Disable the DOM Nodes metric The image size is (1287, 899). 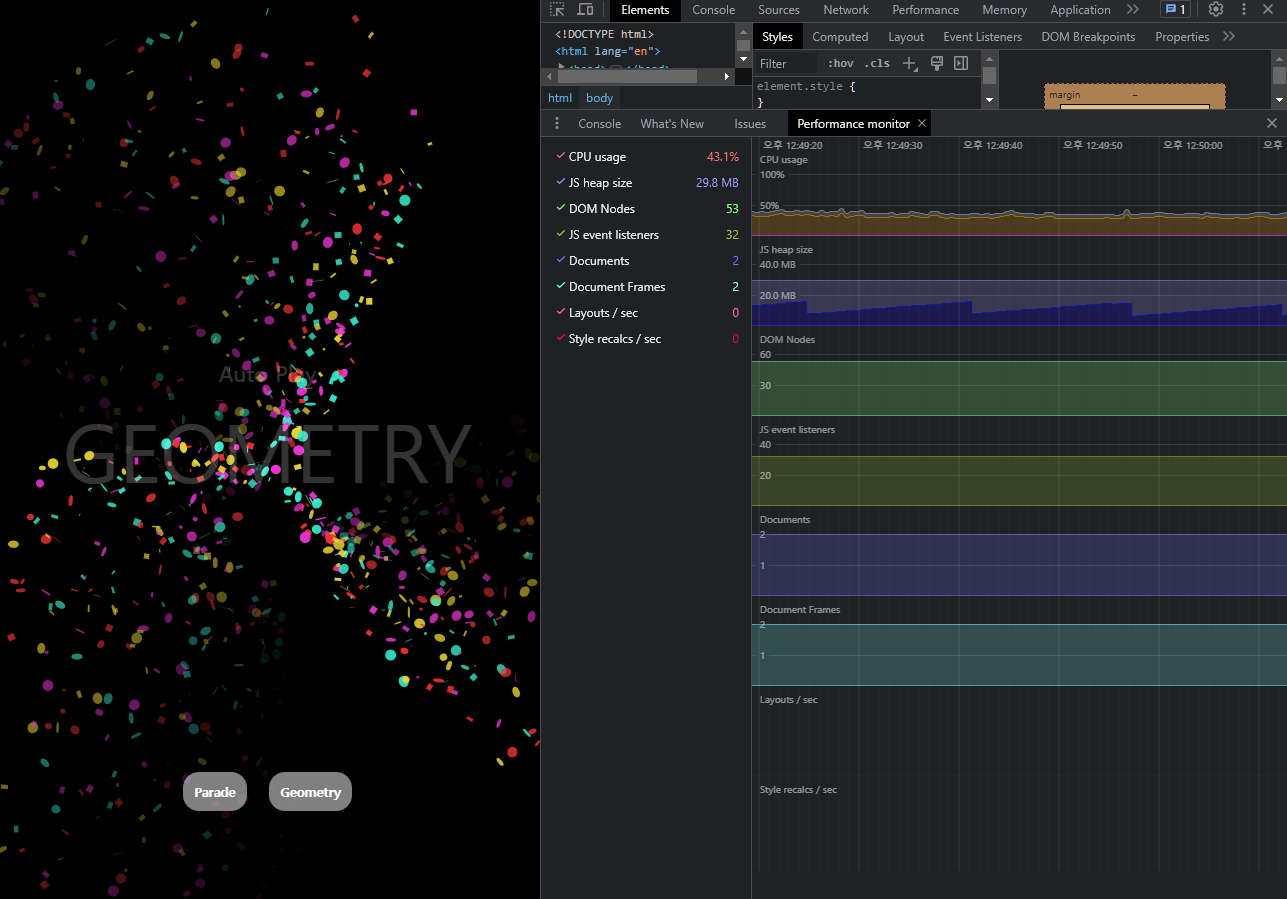coord(561,209)
